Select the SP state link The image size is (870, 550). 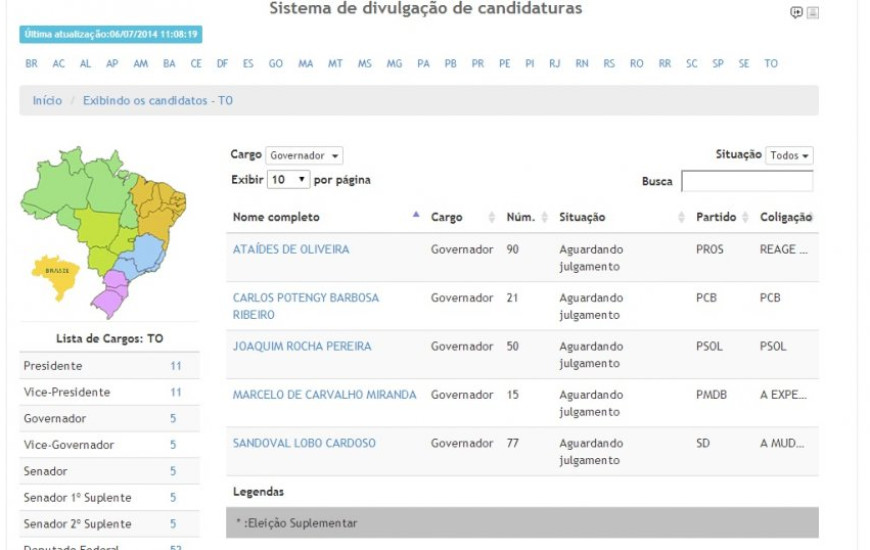coord(718,63)
